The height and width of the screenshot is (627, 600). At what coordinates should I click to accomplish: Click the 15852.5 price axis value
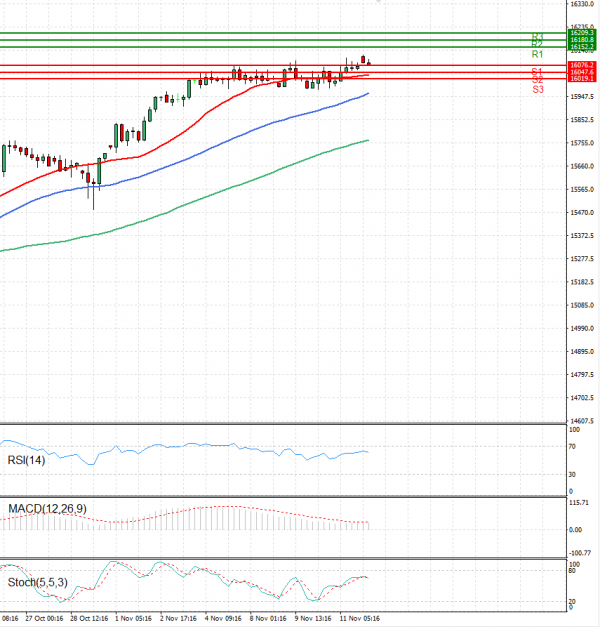point(582,120)
